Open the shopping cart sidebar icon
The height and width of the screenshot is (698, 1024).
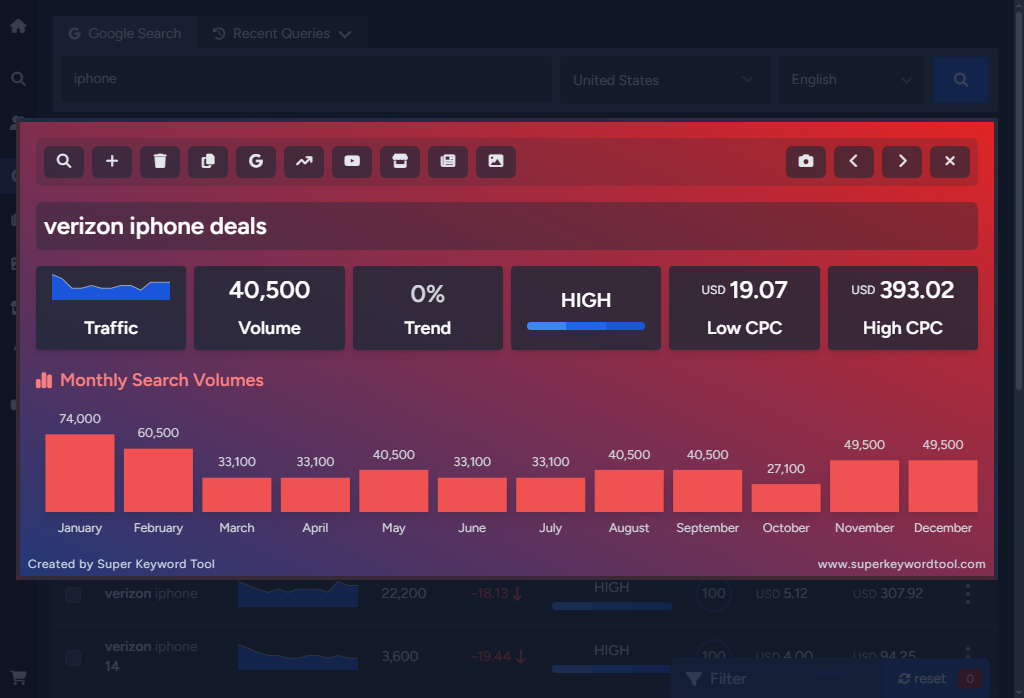click(18, 678)
